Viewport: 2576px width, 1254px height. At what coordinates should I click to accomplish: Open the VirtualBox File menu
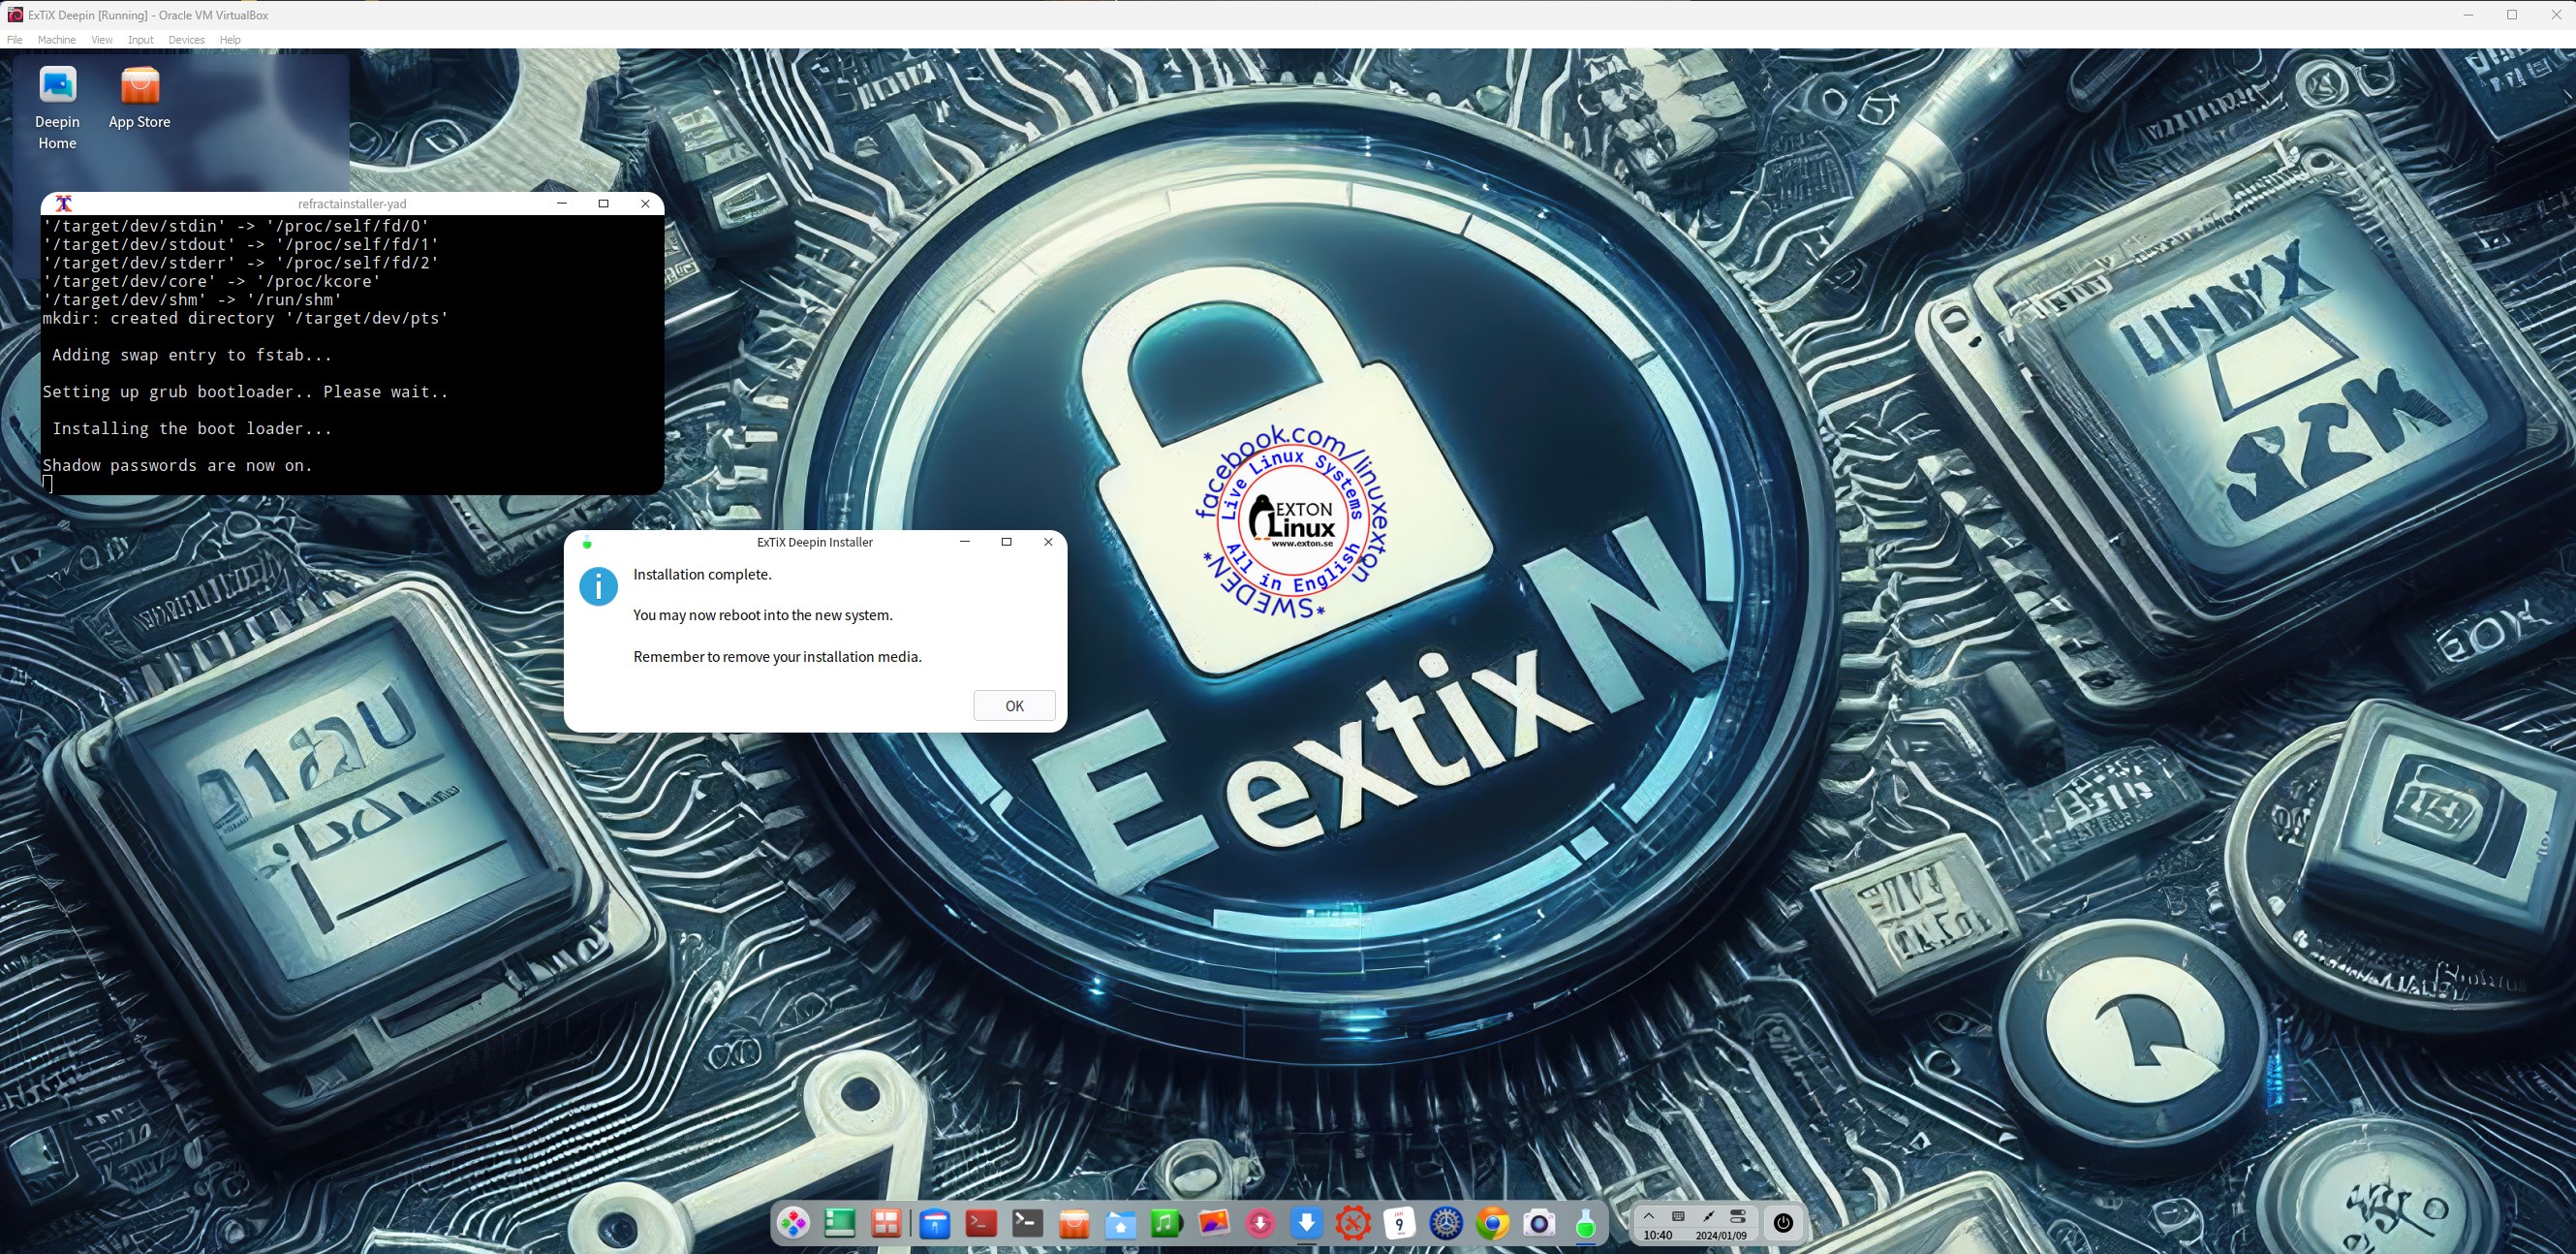14,40
